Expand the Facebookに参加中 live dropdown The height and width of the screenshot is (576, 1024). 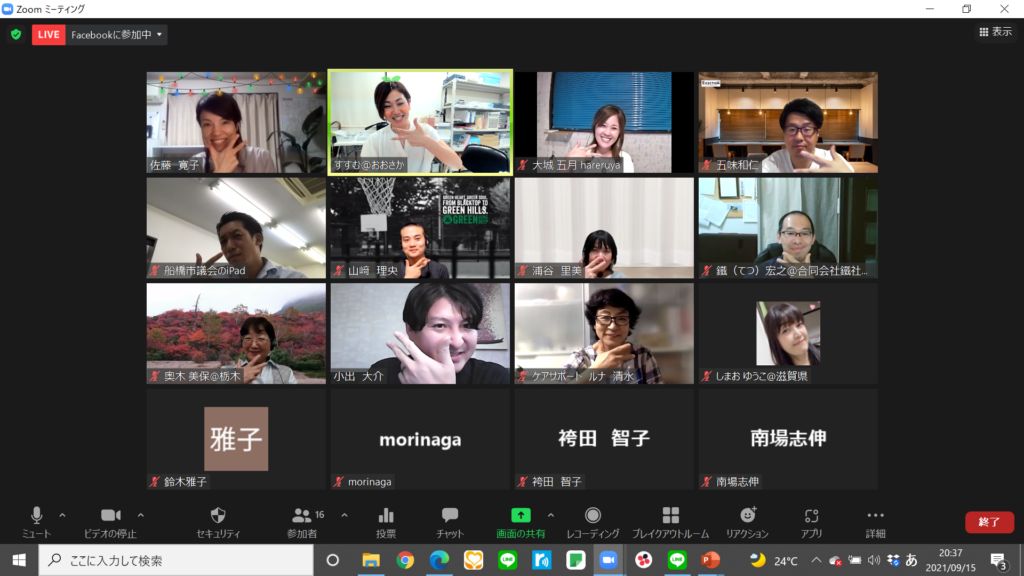tap(160, 34)
